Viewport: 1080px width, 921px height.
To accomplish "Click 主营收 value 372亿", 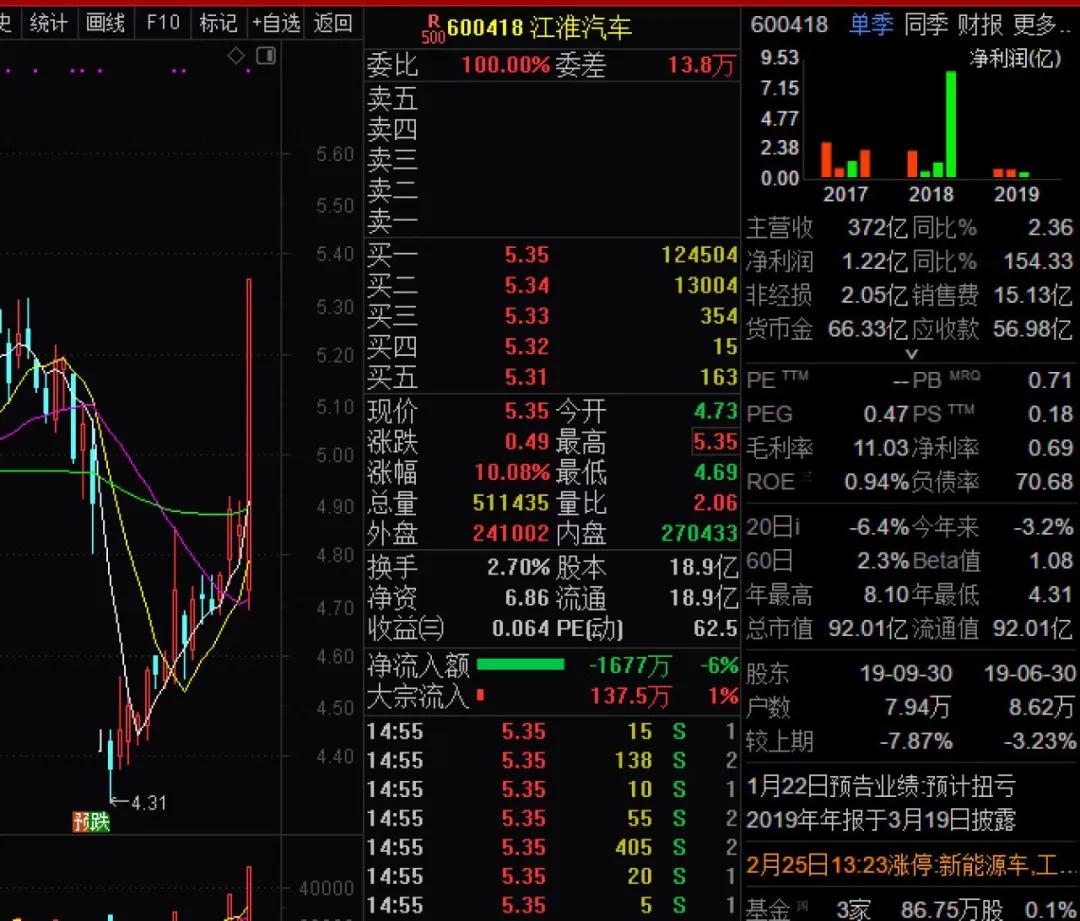I will [x=878, y=228].
